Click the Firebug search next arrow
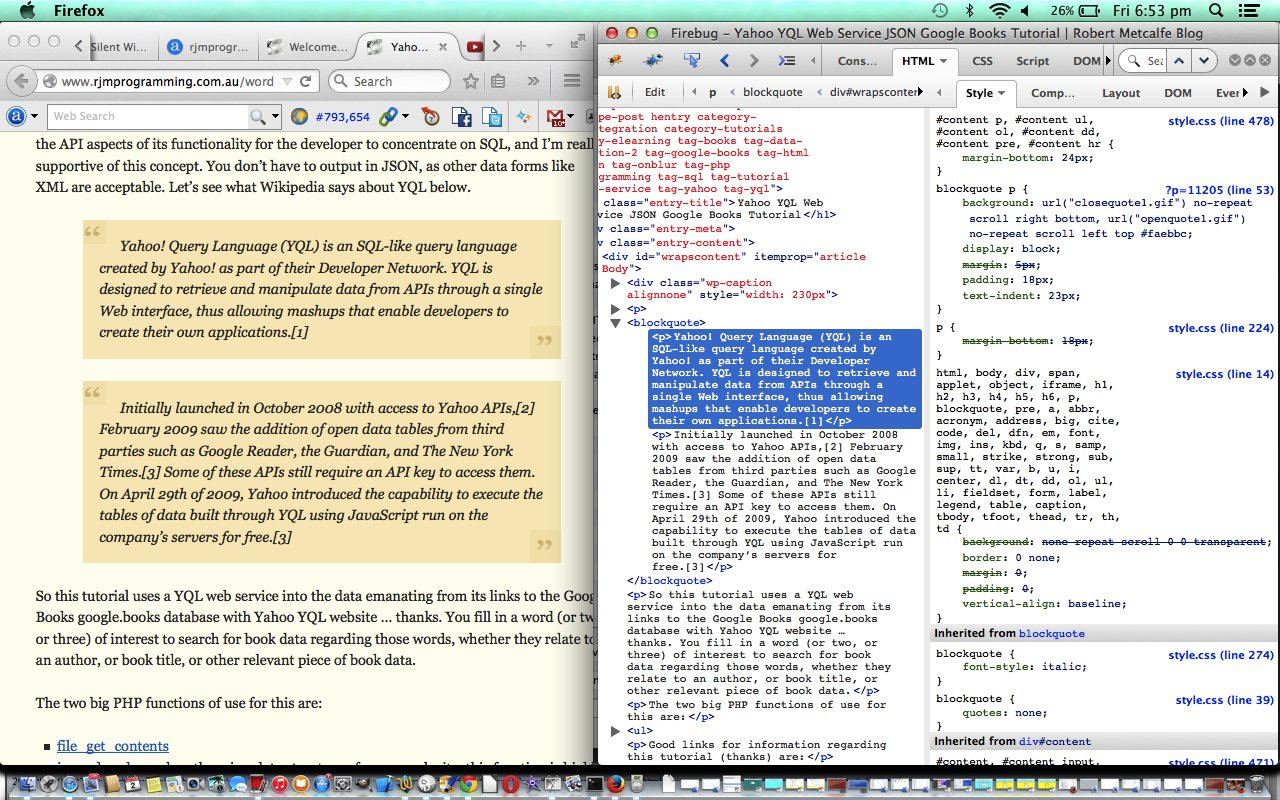 tap(1203, 61)
